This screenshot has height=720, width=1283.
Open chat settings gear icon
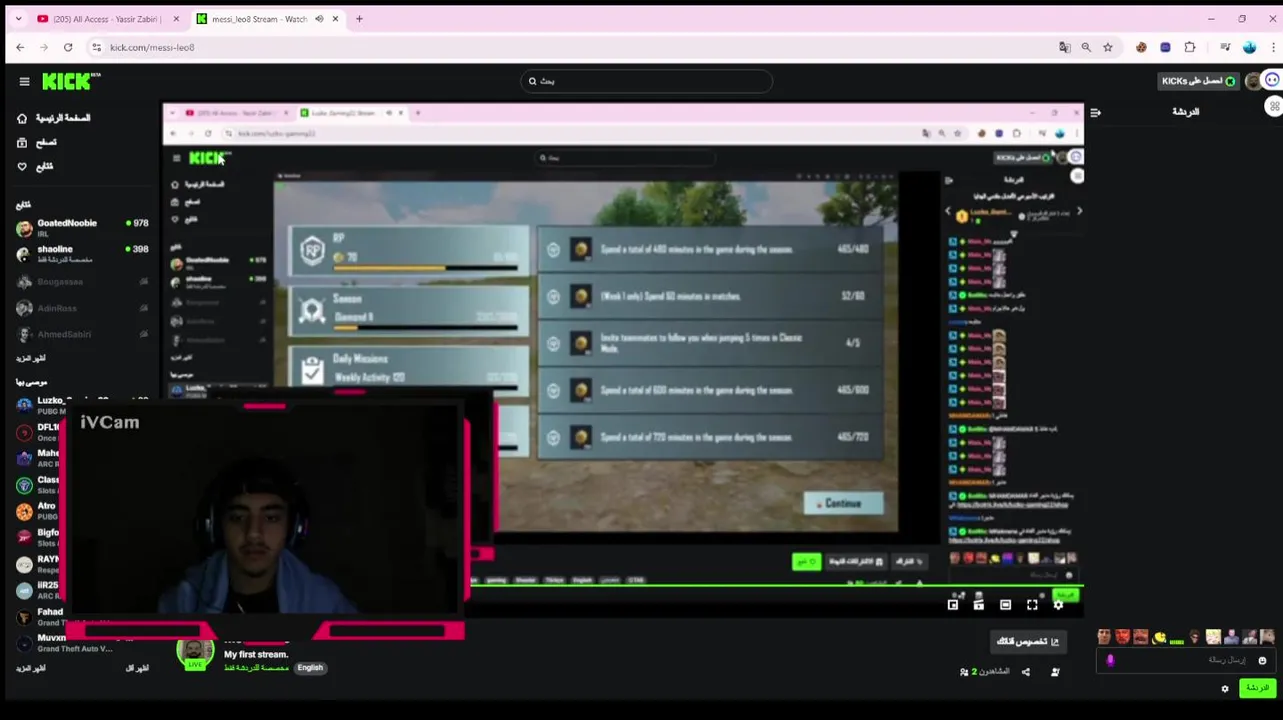(1225, 688)
